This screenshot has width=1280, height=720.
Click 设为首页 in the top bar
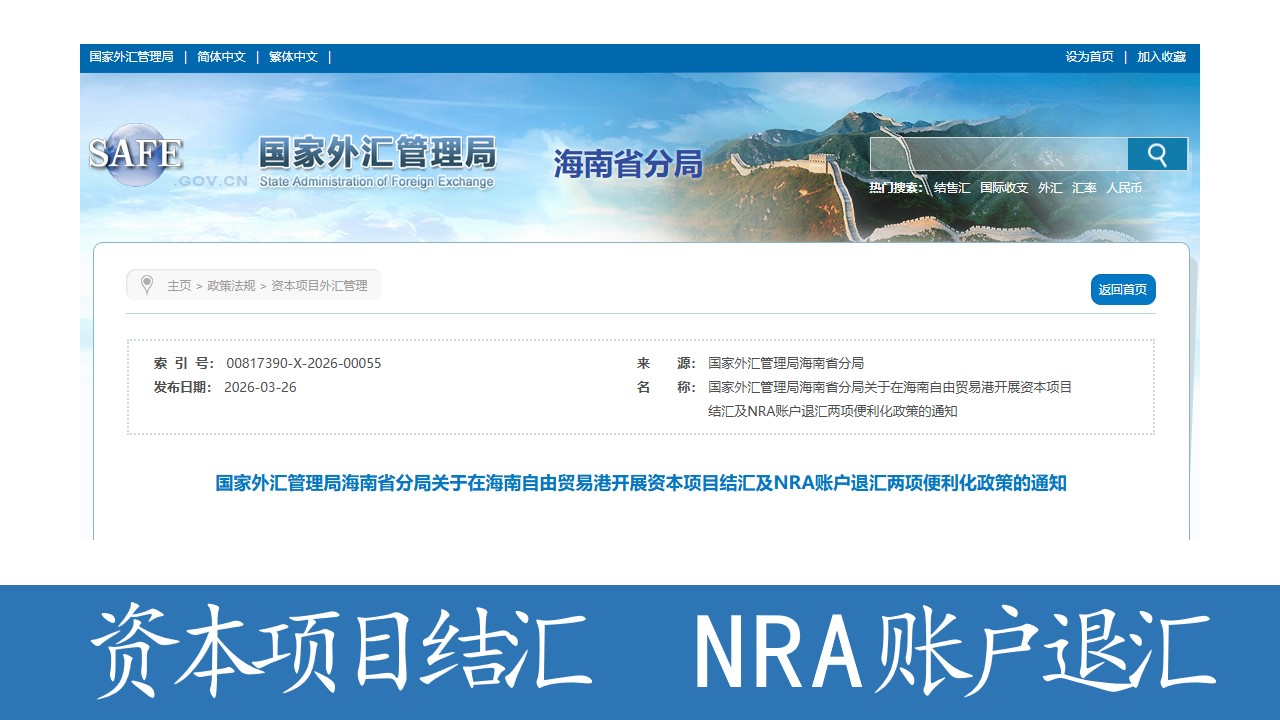(x=1089, y=57)
